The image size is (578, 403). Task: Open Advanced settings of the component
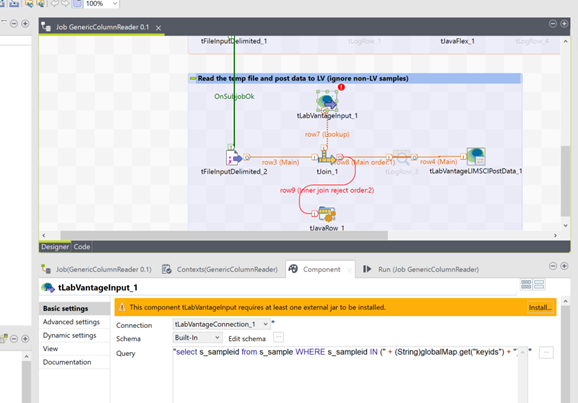[74, 322]
